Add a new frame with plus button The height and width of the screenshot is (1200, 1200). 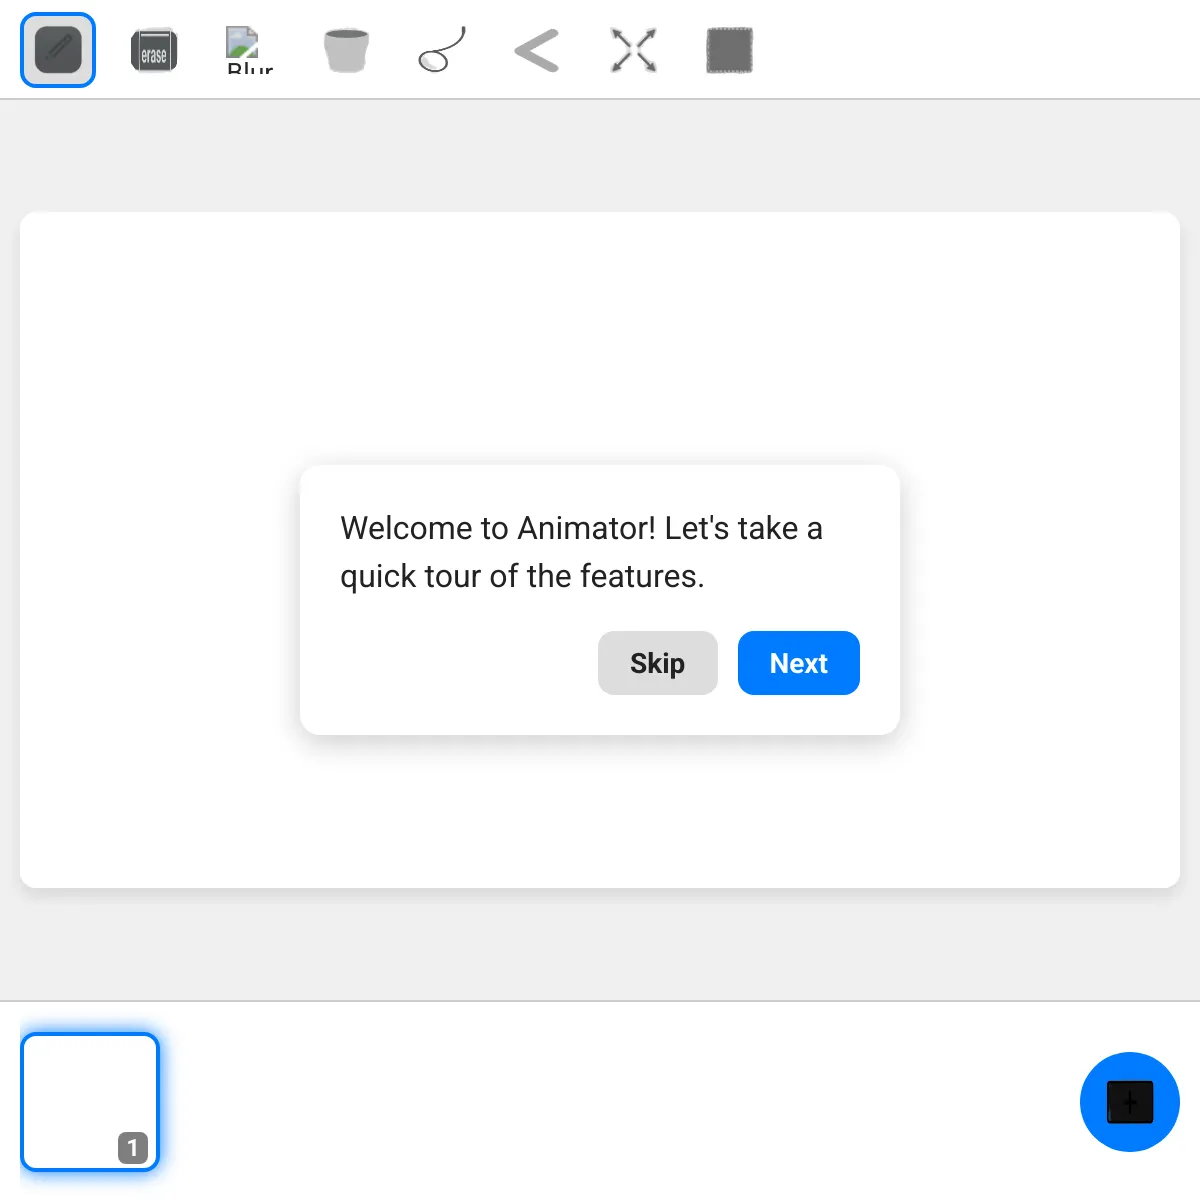(x=1130, y=1102)
